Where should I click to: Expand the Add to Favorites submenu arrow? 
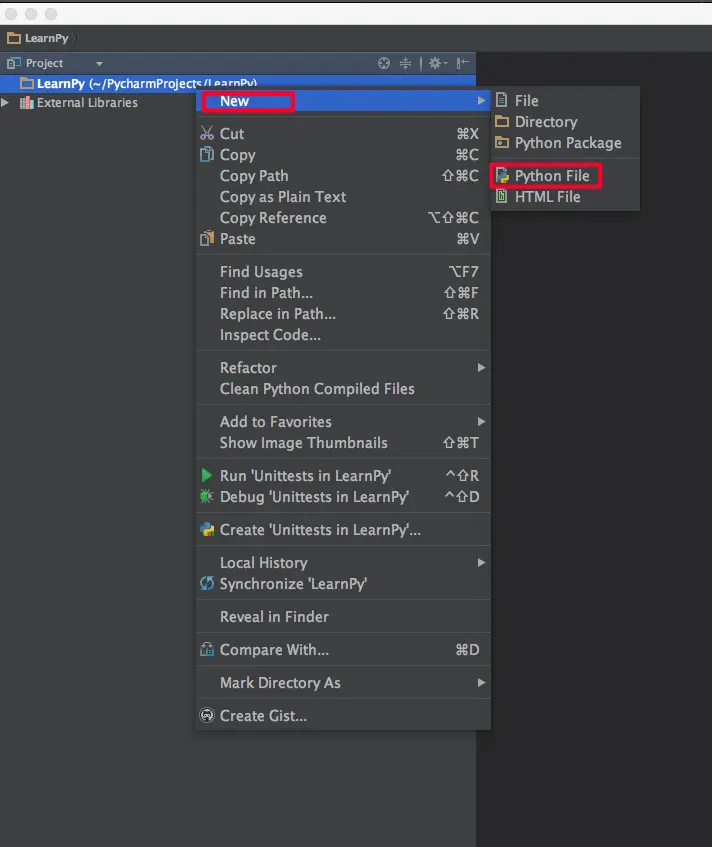click(481, 421)
